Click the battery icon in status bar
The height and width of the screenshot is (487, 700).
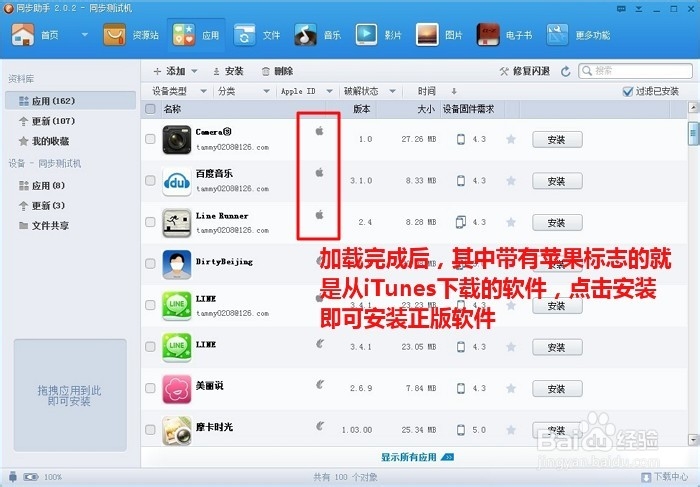[31, 477]
